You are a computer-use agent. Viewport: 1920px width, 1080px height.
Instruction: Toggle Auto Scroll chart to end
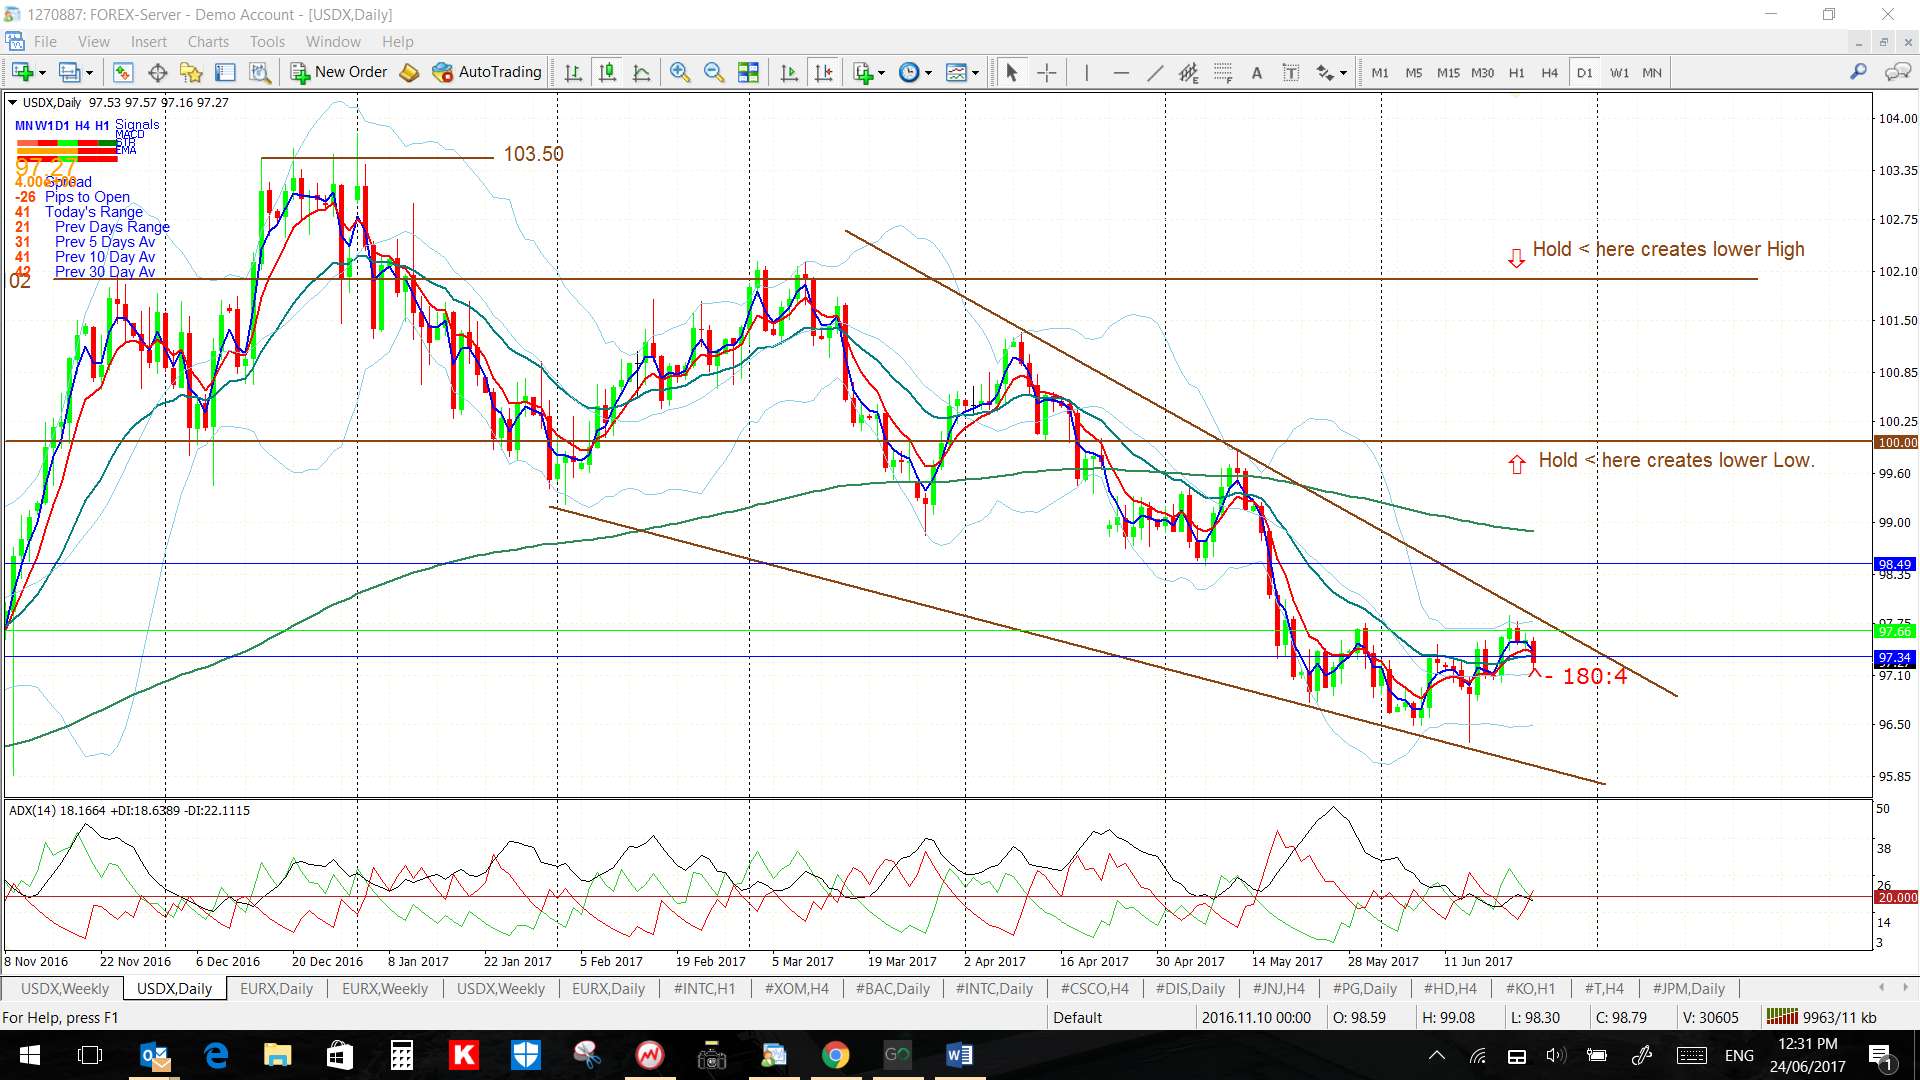789,72
